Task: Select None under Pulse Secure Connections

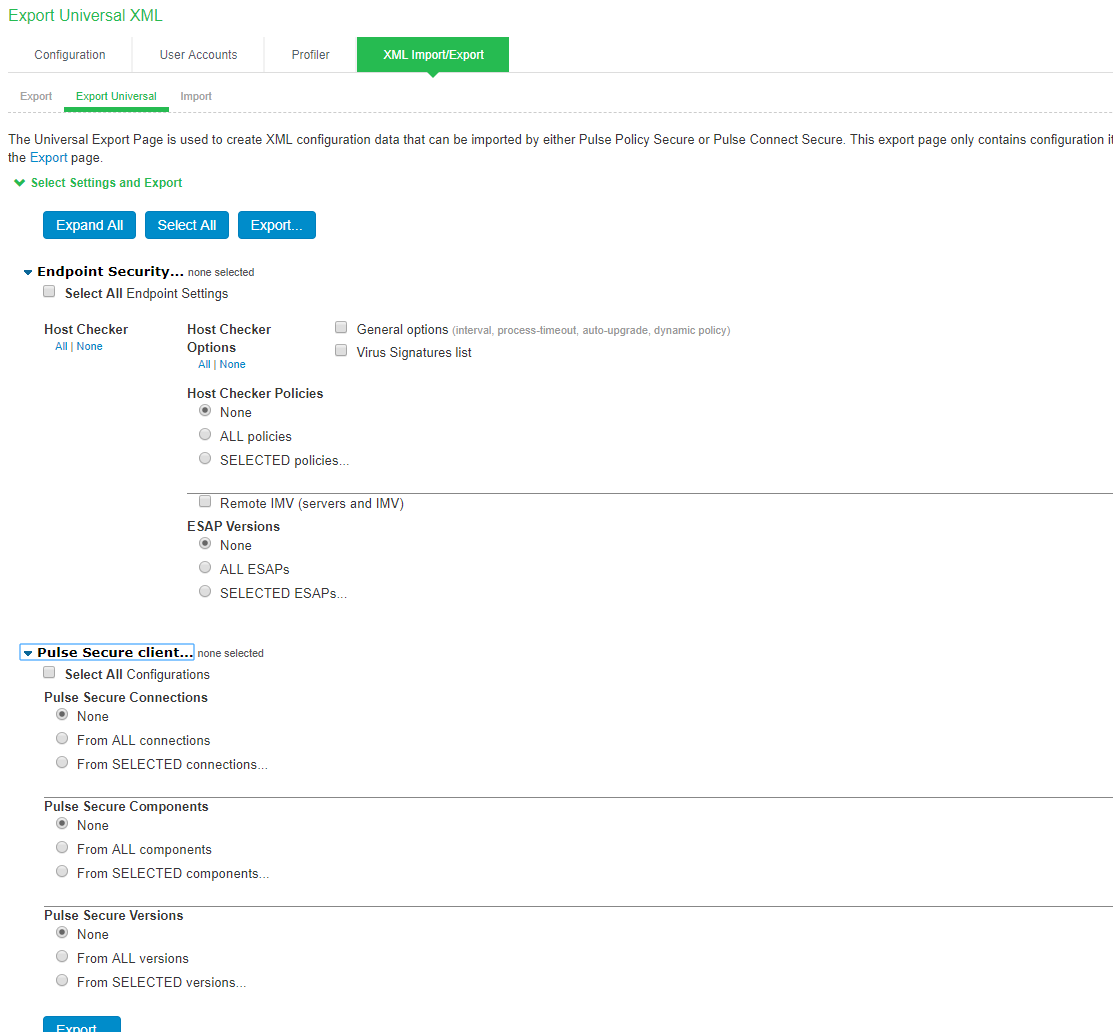Action: (62, 715)
